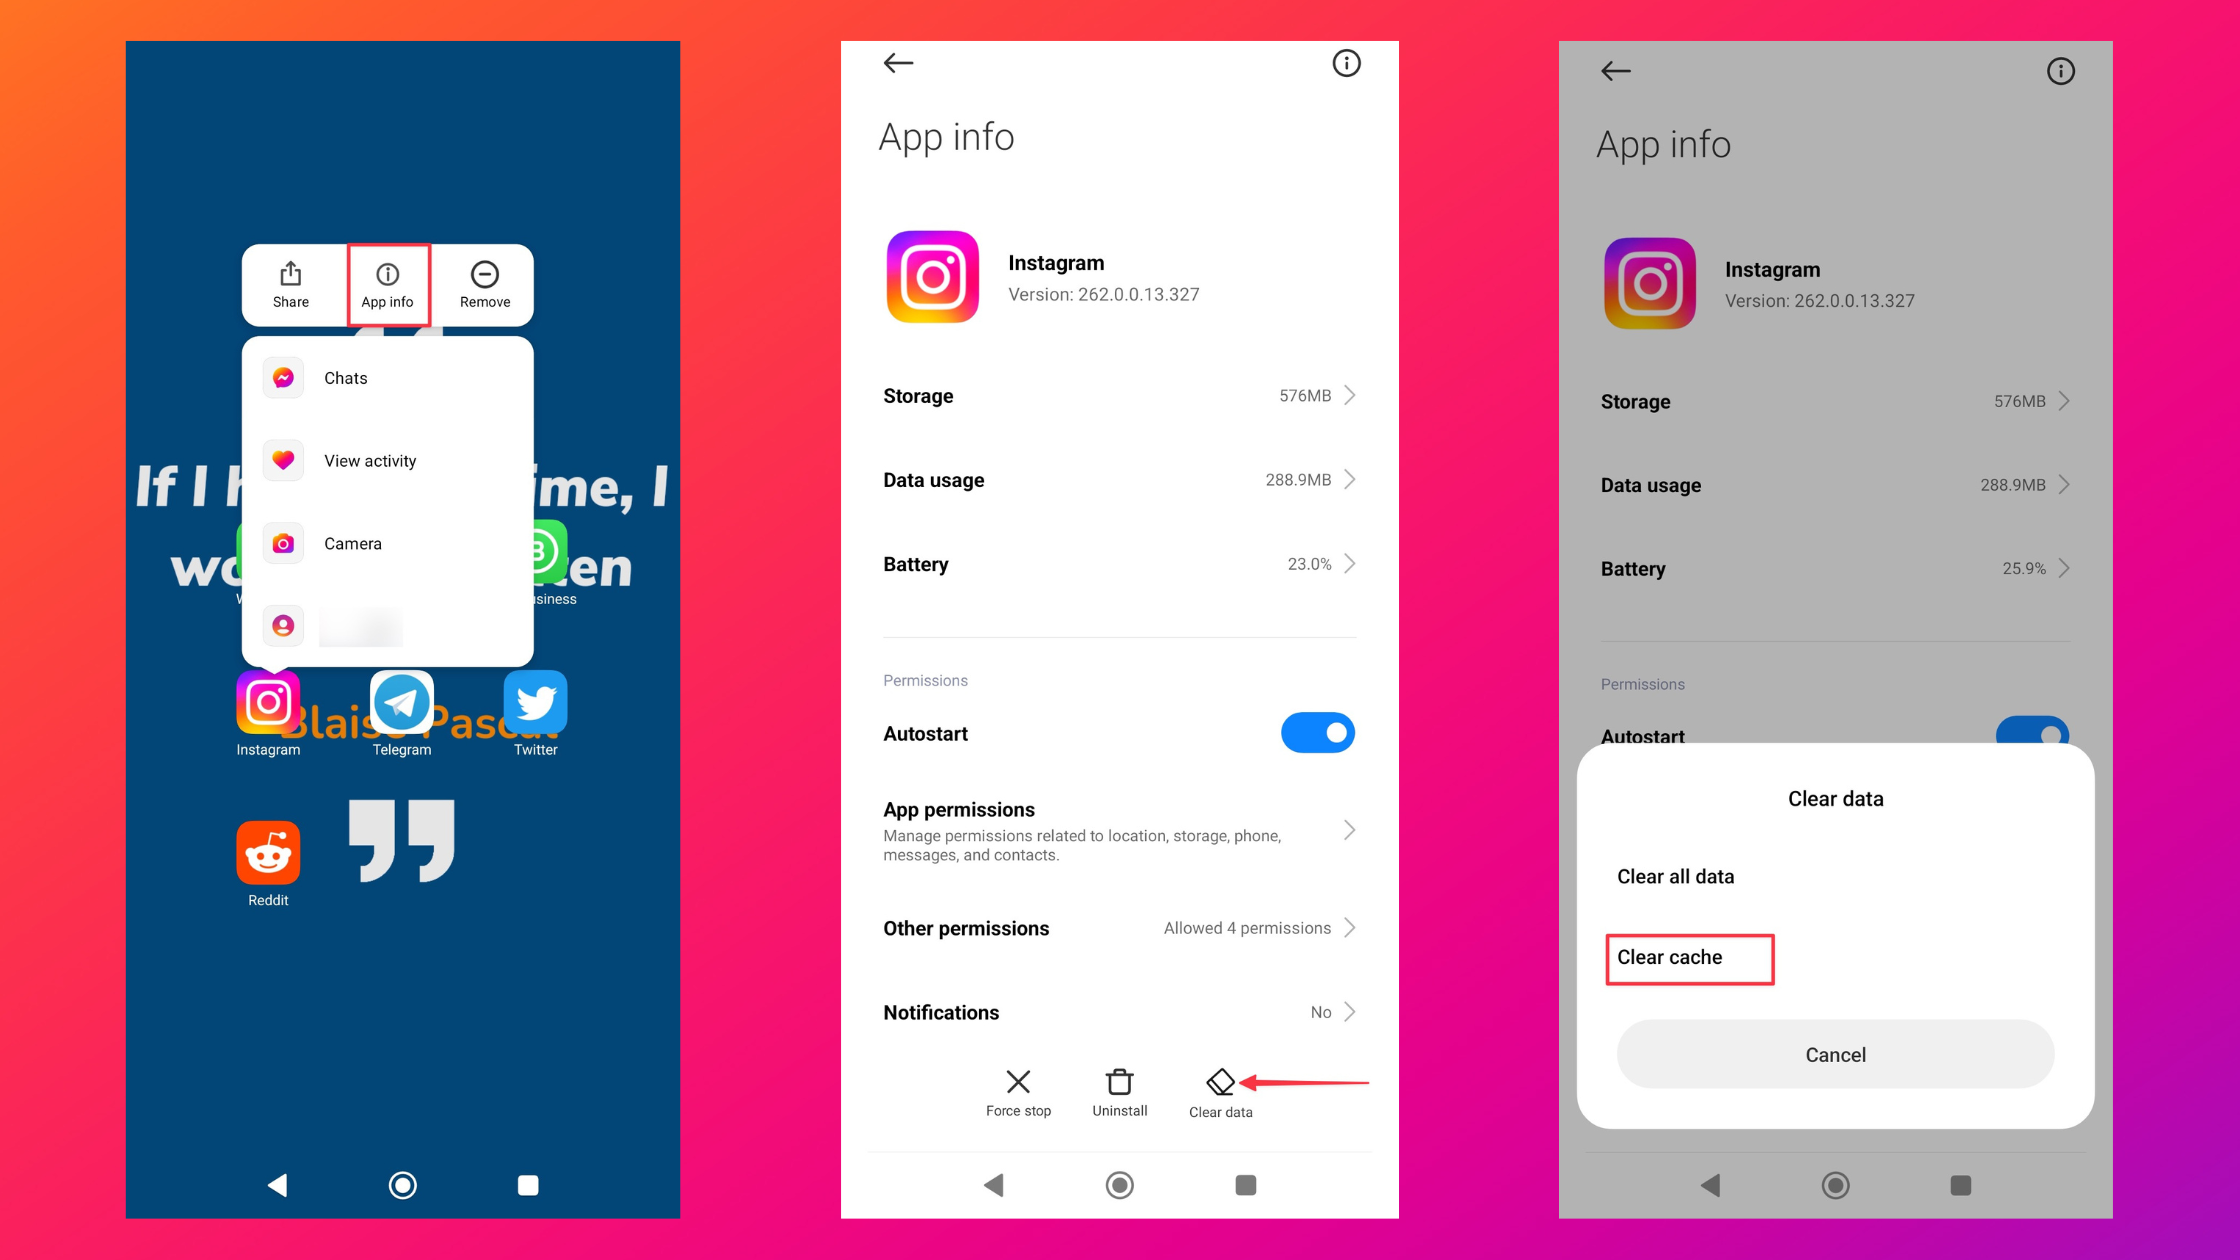Select Clear cache option
The width and height of the screenshot is (2240, 1260).
tap(1688, 957)
